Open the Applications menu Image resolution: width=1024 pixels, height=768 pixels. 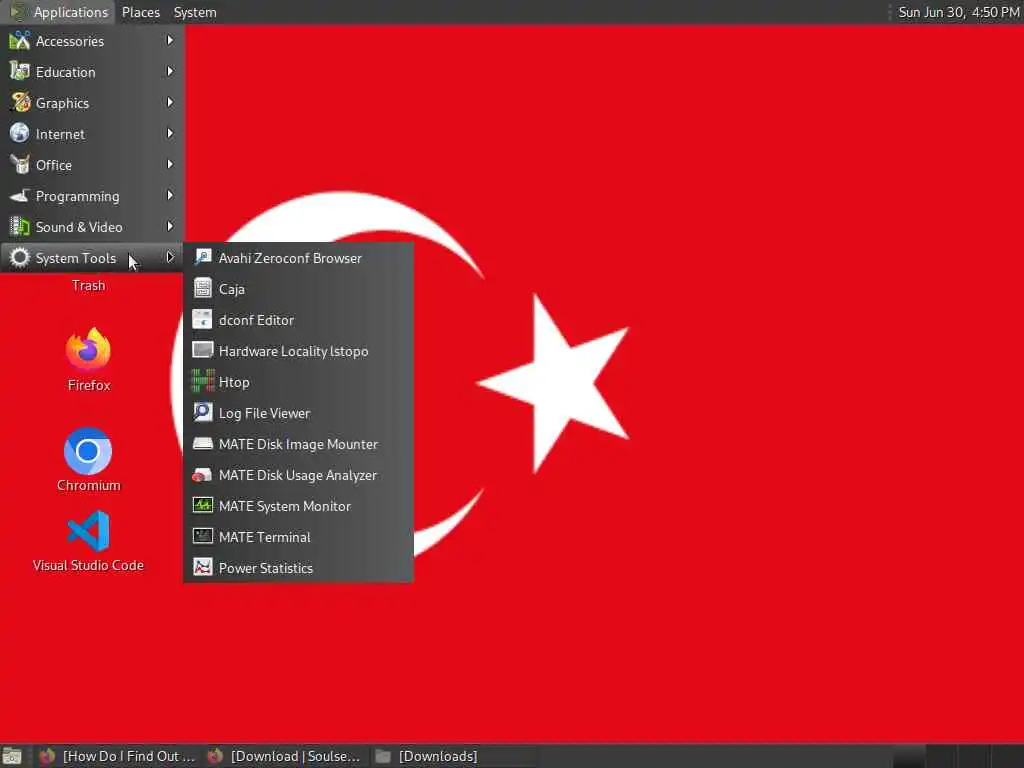coord(59,12)
